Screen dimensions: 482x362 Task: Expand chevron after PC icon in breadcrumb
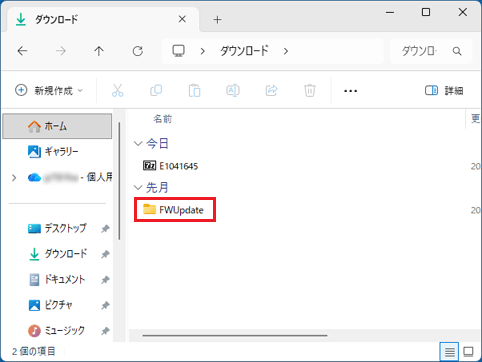coord(202,51)
